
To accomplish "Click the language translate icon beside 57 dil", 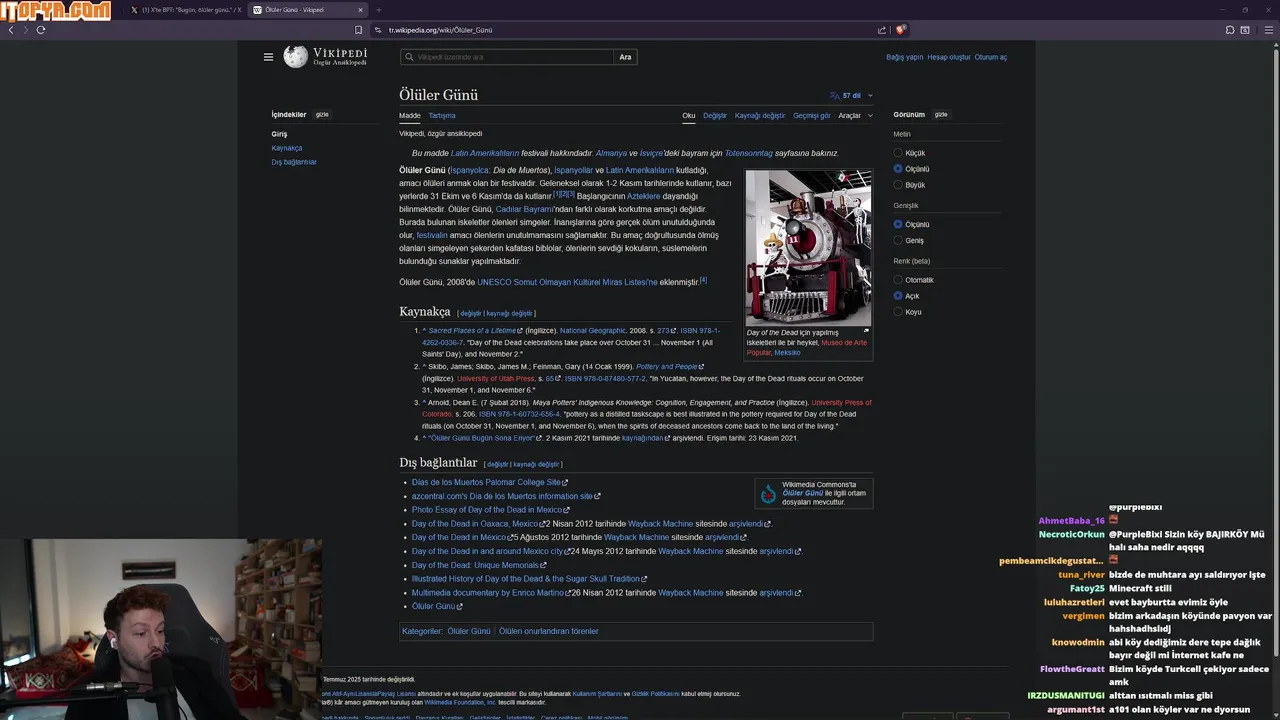I will click(x=835, y=96).
